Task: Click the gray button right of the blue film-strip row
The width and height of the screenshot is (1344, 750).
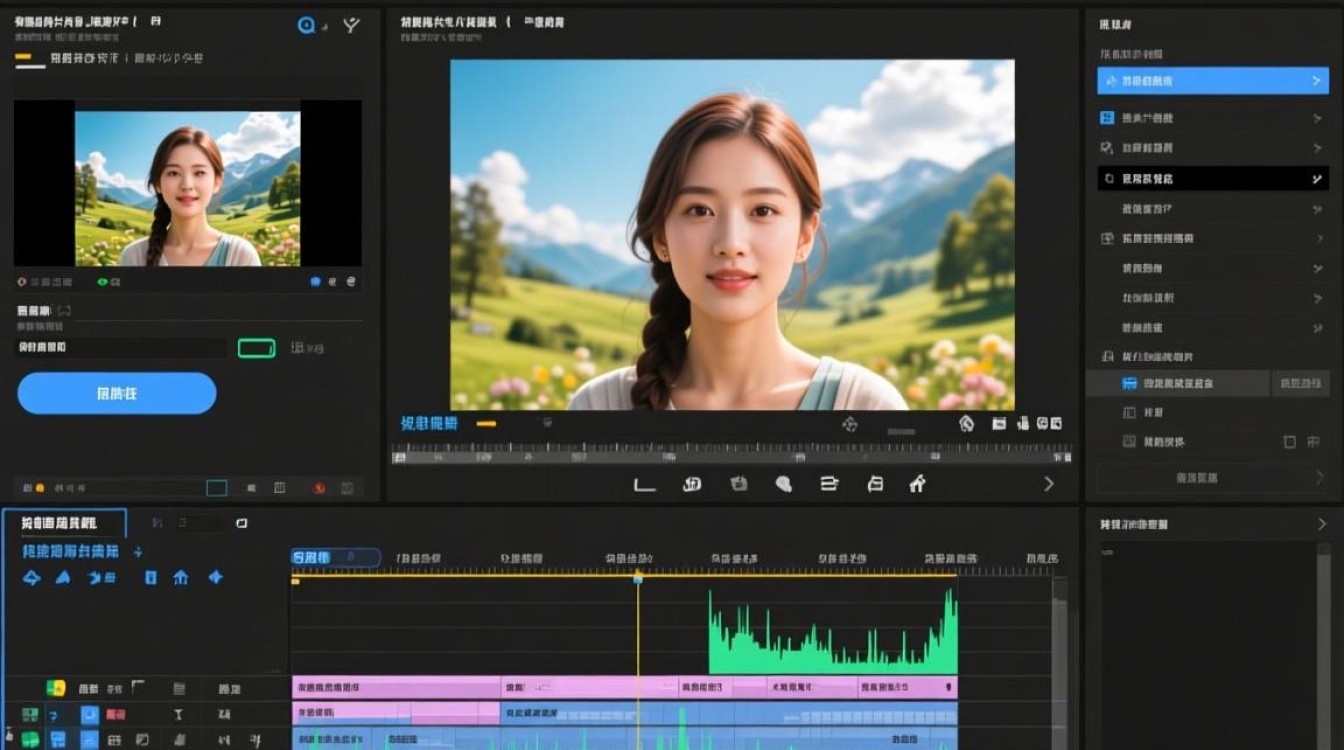Action: pos(1300,383)
